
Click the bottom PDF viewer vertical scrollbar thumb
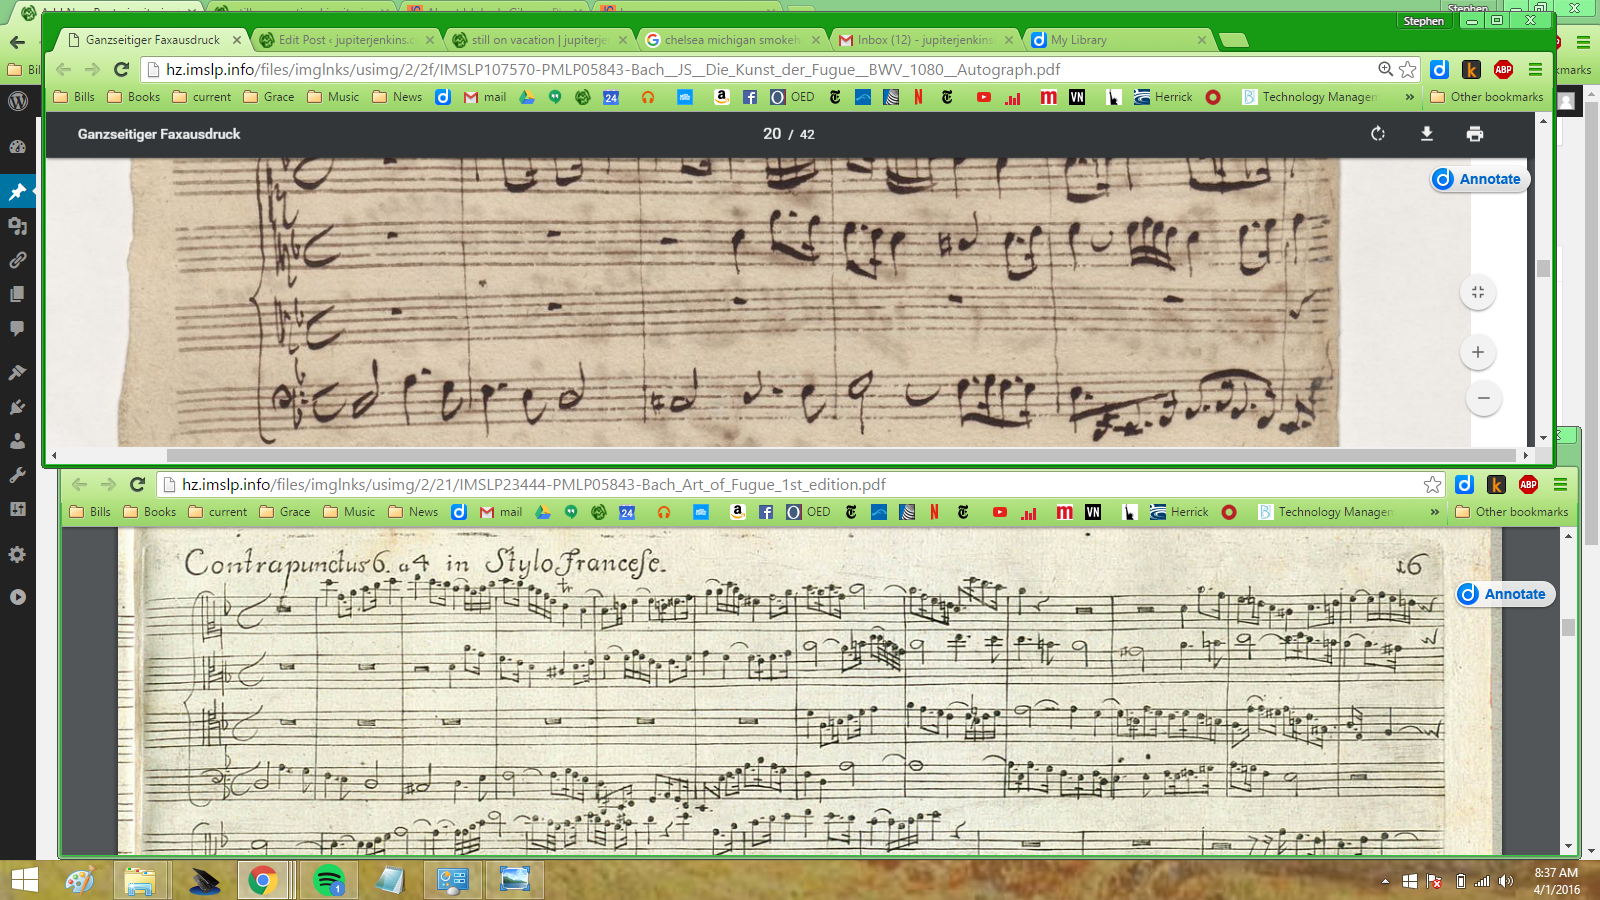point(1568,627)
